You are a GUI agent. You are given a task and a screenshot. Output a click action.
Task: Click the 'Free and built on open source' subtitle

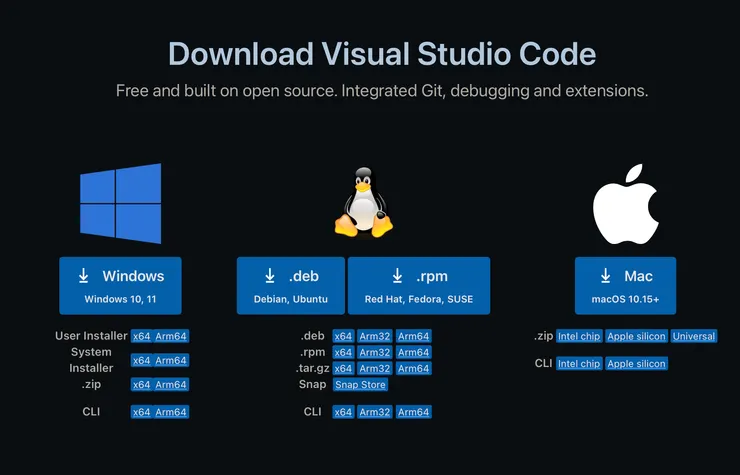coord(382,90)
